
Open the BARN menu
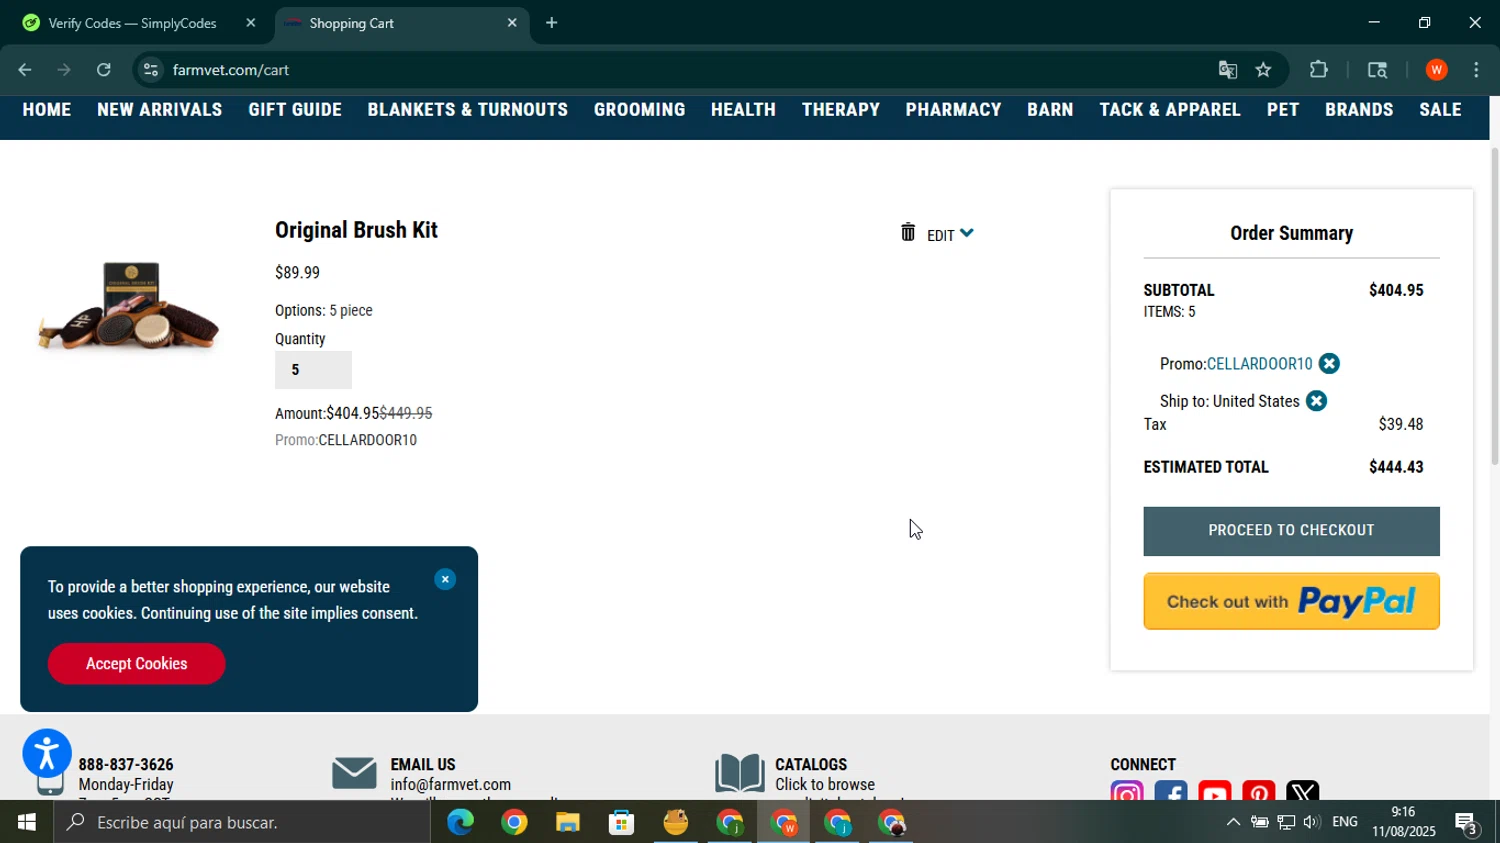tap(1050, 110)
